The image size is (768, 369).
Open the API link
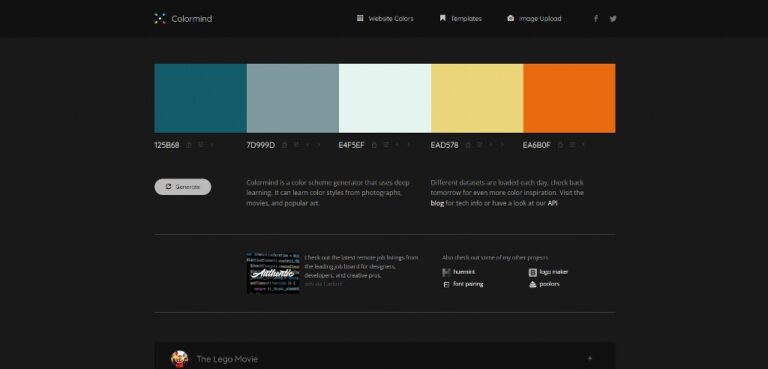[x=552, y=203]
